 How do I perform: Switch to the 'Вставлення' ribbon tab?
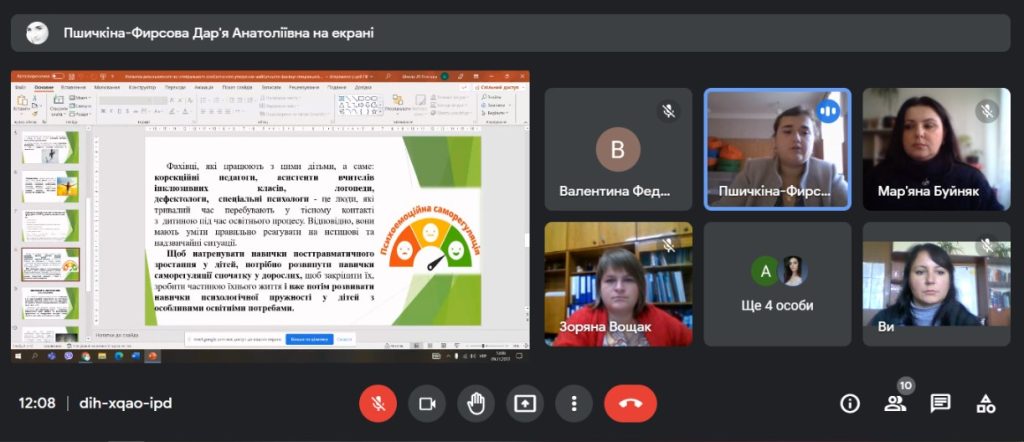(x=73, y=88)
